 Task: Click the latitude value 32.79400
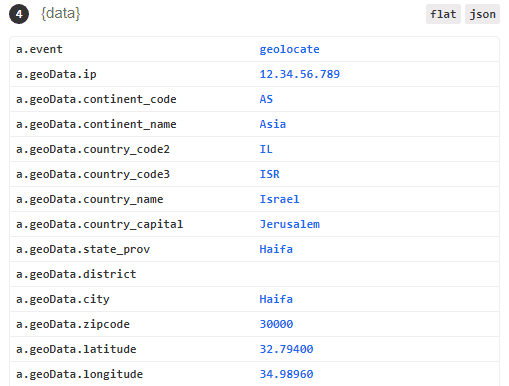click(286, 349)
